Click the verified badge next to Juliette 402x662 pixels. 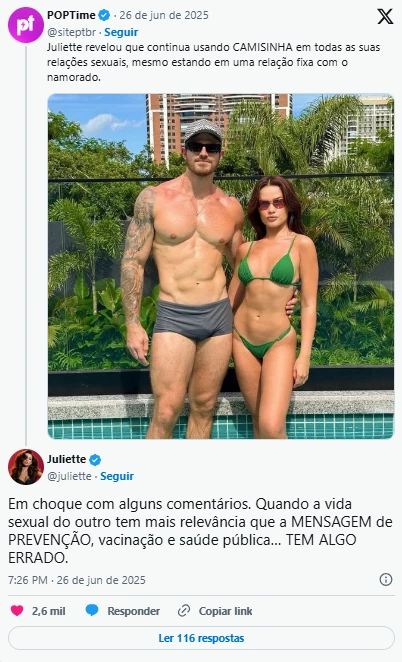[95, 459]
